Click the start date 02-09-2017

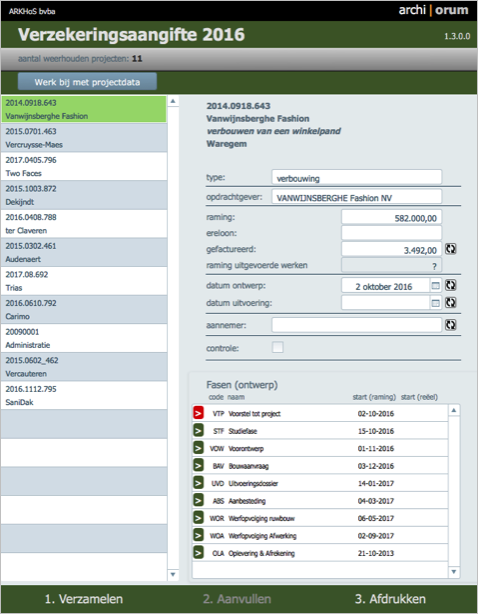click(376, 536)
